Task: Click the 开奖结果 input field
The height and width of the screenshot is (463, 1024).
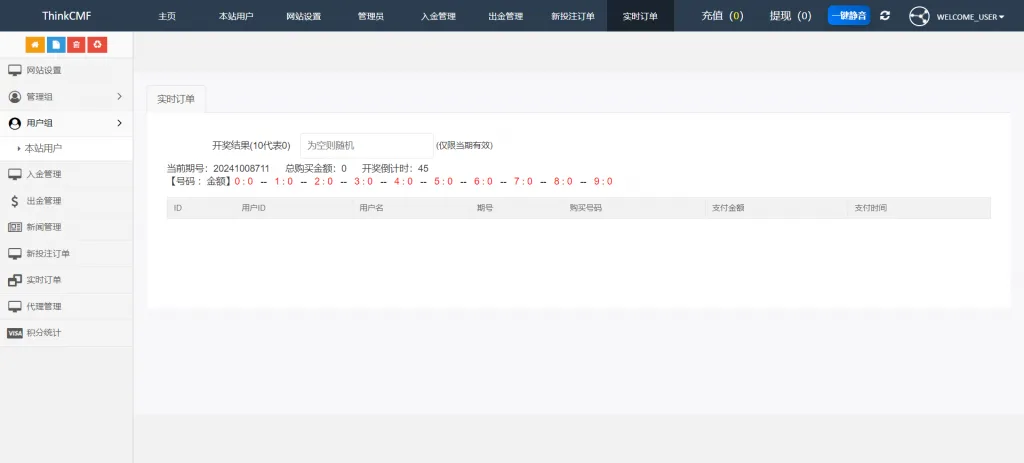Action: 366,145
